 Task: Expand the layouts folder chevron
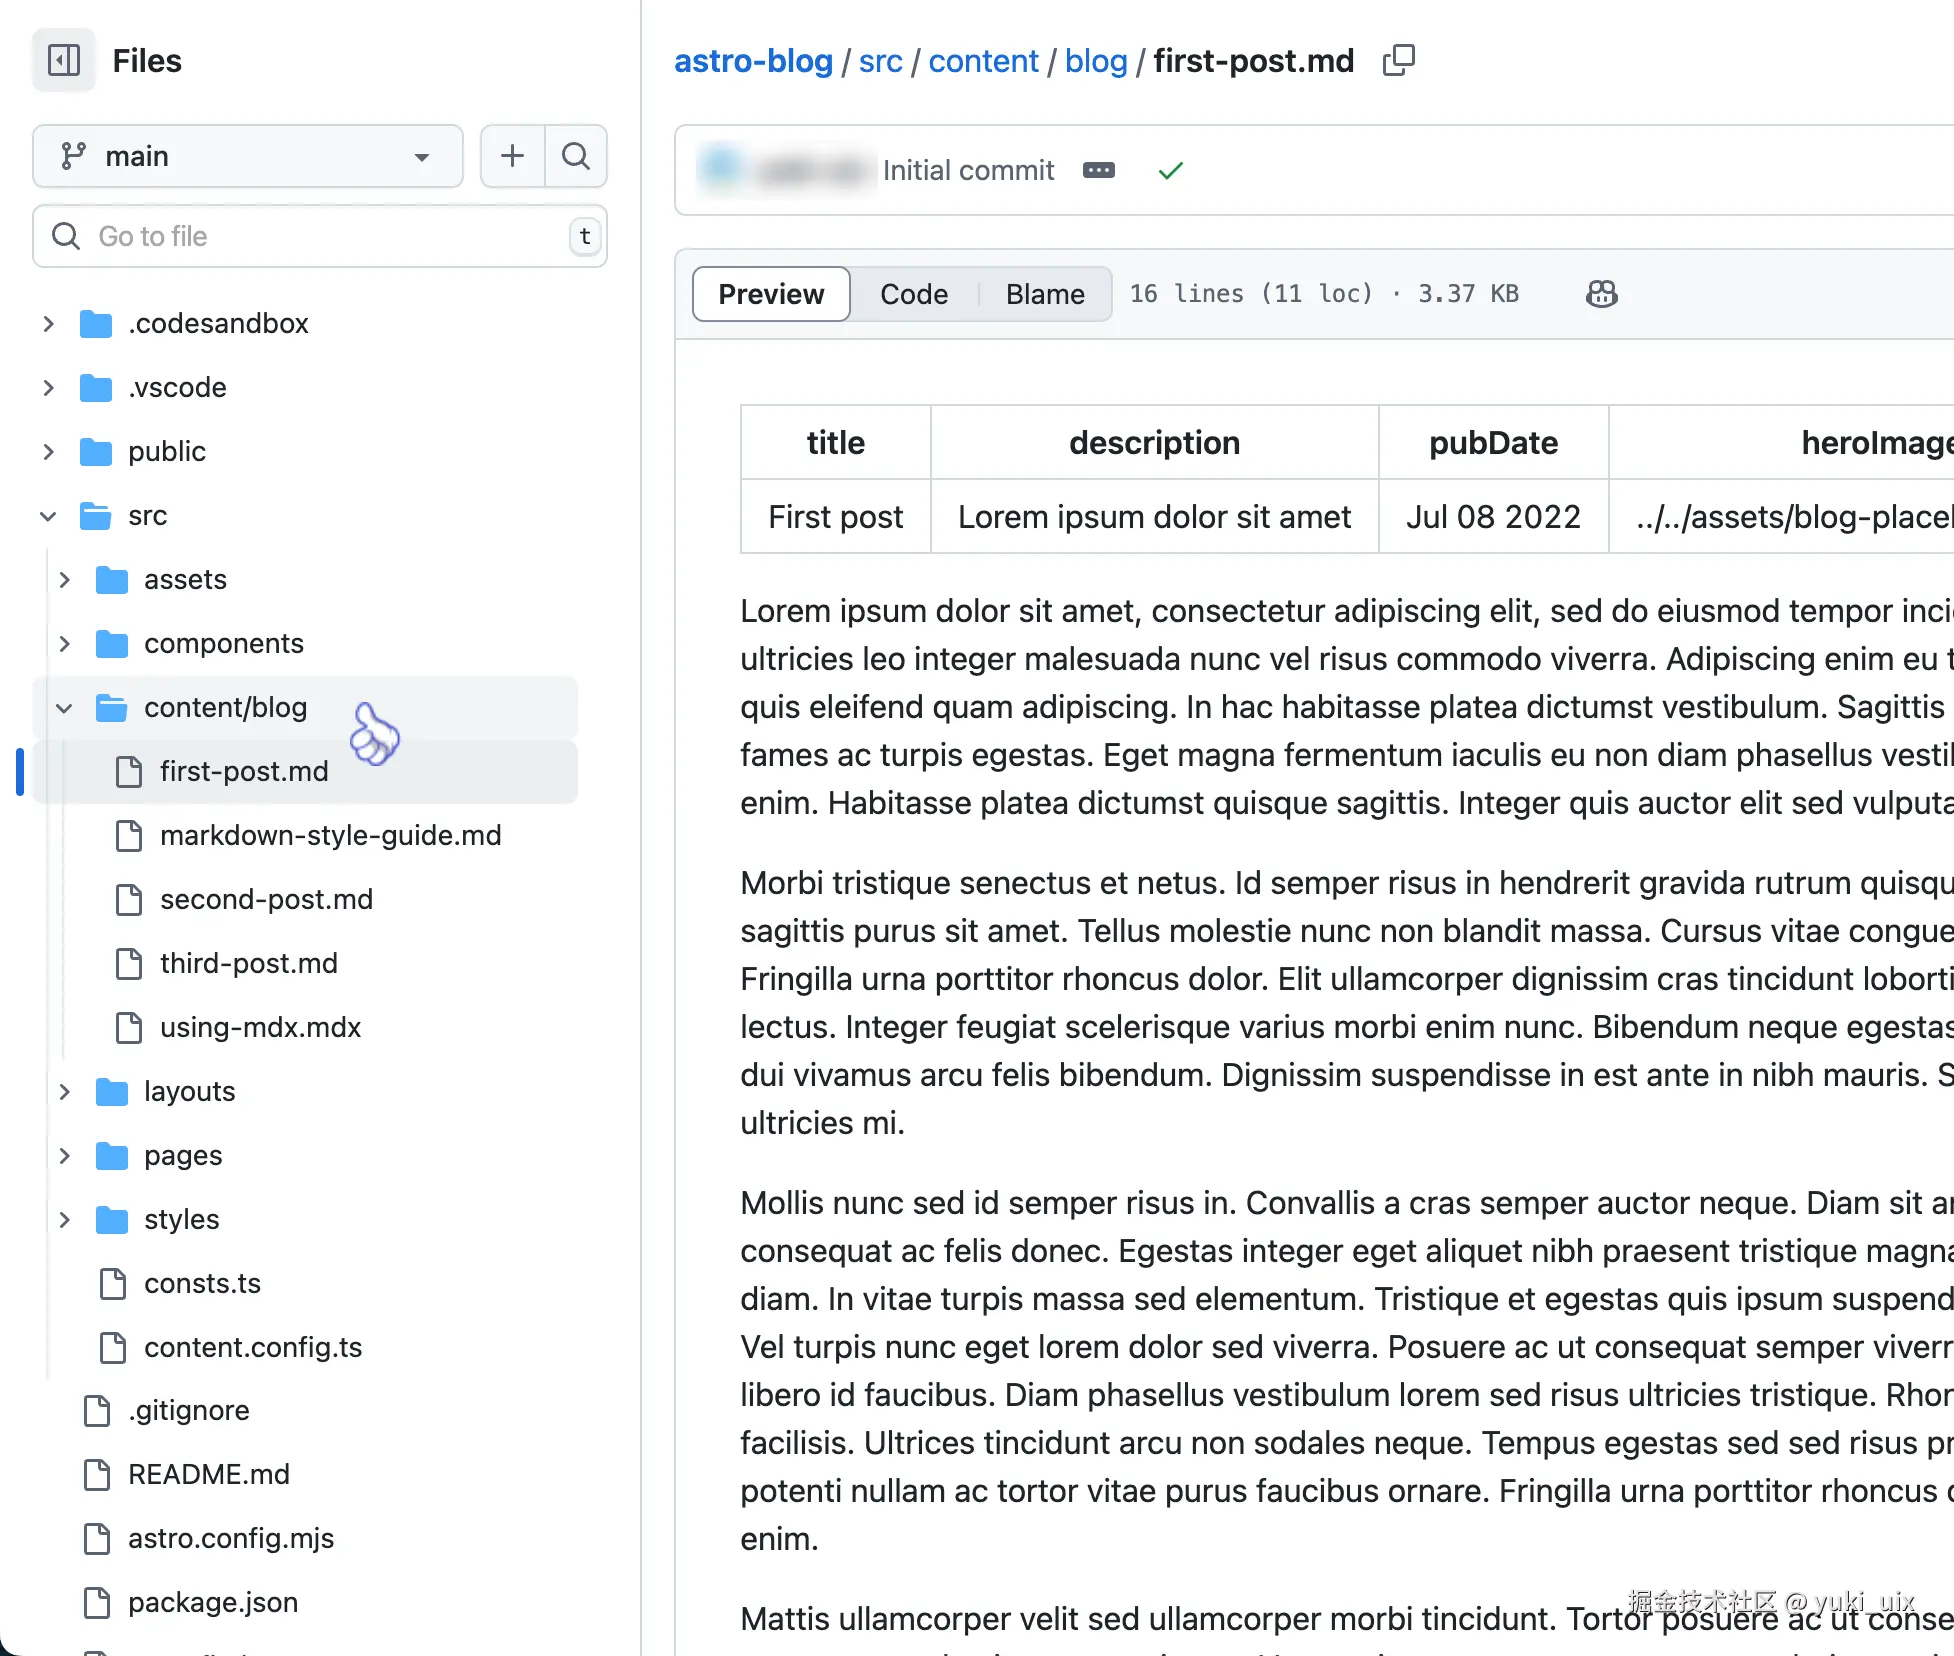[x=64, y=1092]
